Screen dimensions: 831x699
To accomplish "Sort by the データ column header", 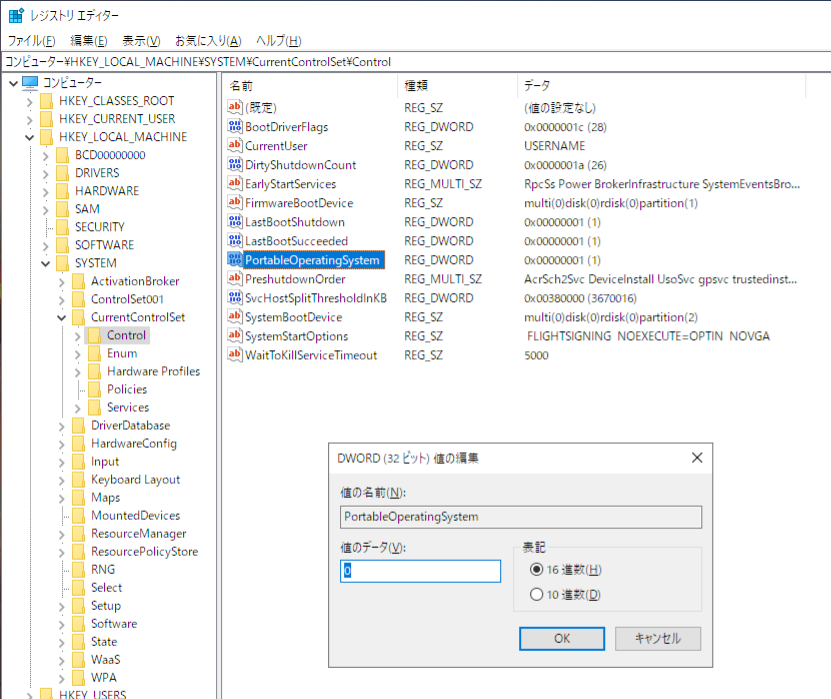I will point(661,85).
